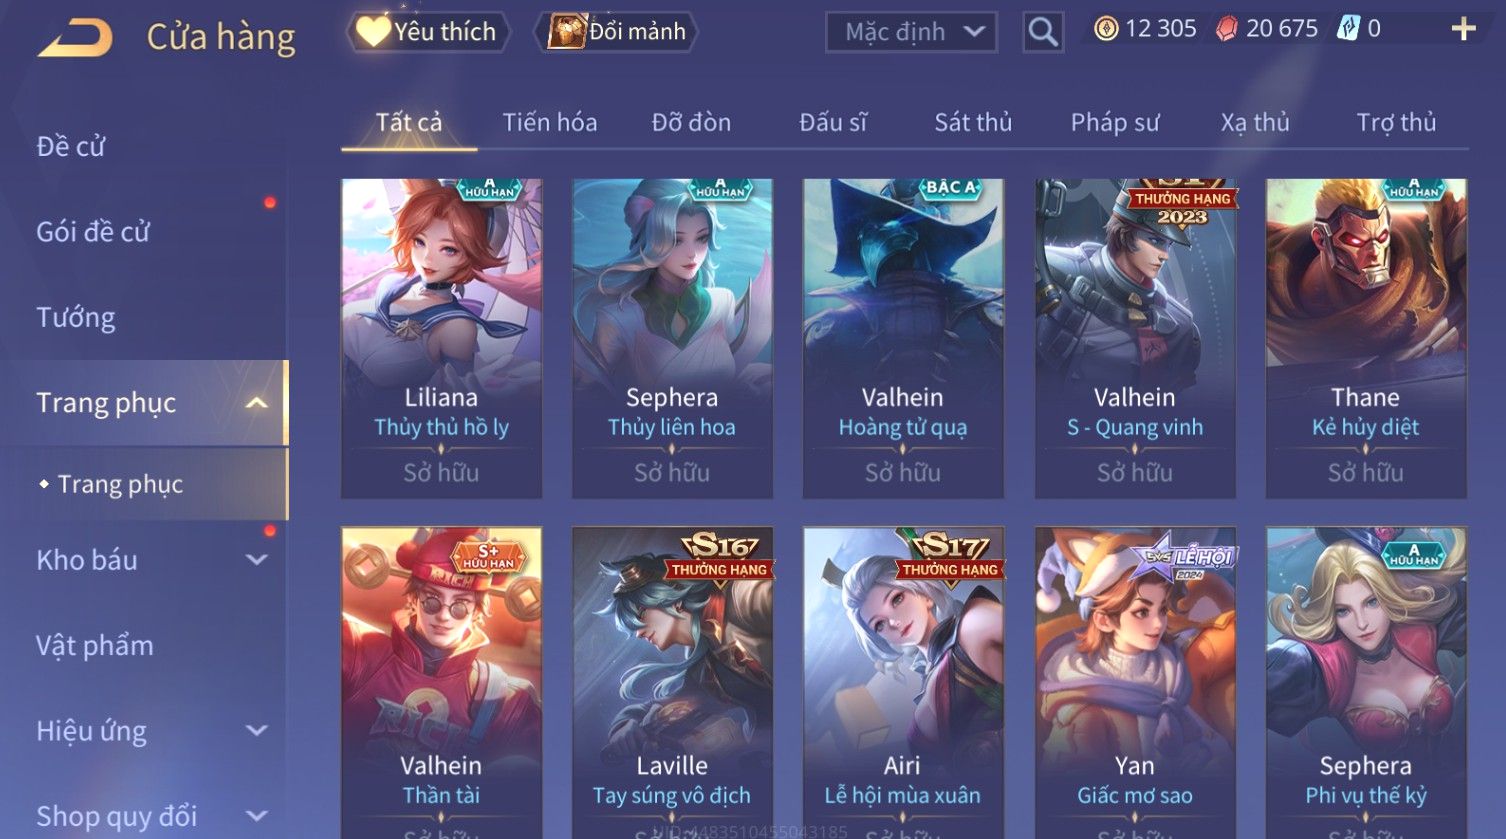Viewport: 1506px width, 839px height.
Task: Click the red ruby currency icon
Action: click(1227, 29)
